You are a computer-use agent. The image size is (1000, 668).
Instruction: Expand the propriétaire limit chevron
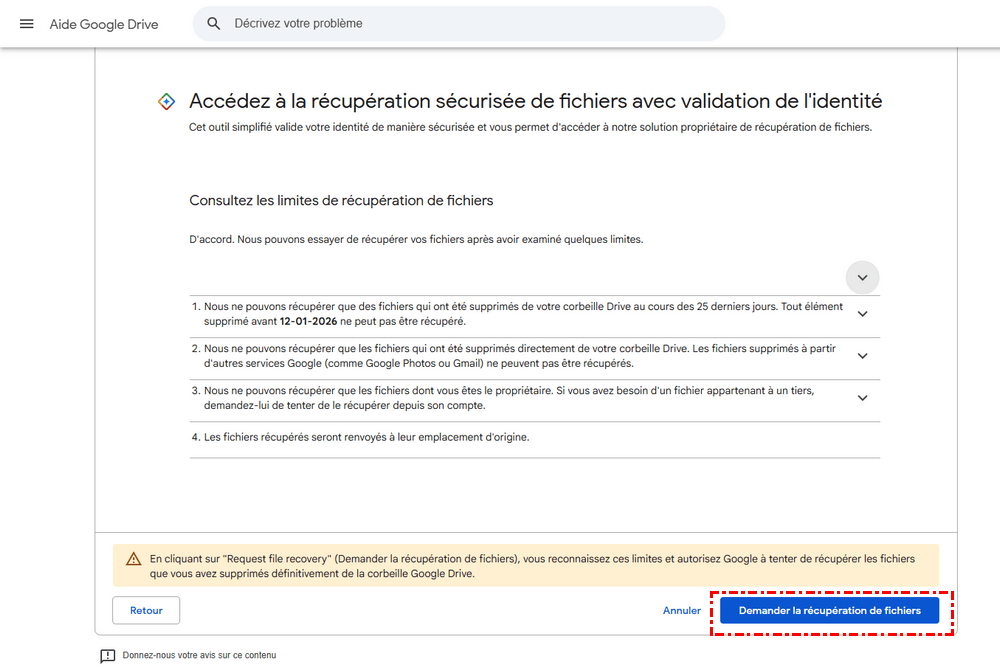click(x=862, y=398)
